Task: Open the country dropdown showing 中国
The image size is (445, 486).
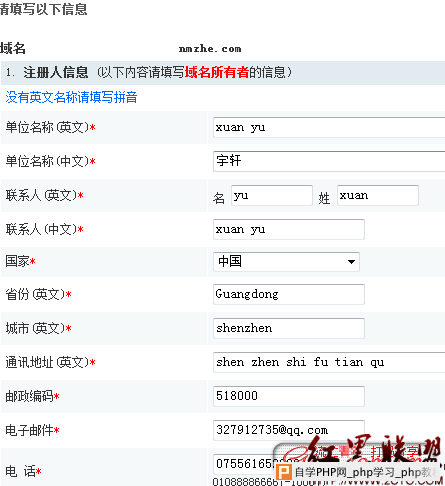Action: (x=286, y=262)
